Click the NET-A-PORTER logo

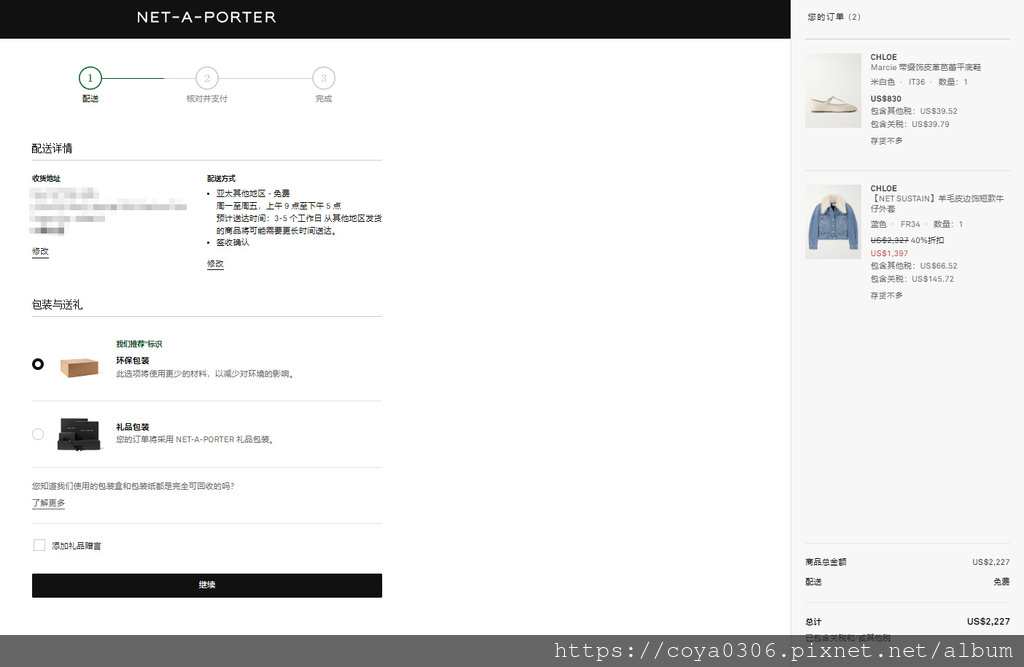(x=206, y=18)
